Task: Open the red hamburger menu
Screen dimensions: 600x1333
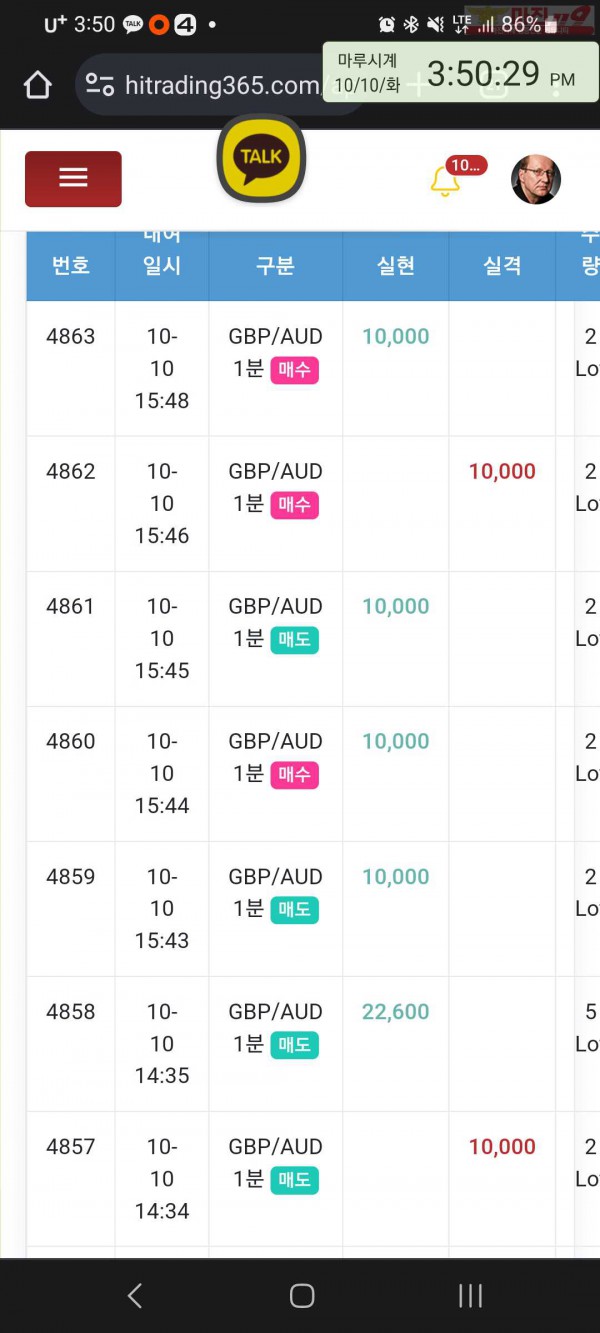Action: click(73, 179)
